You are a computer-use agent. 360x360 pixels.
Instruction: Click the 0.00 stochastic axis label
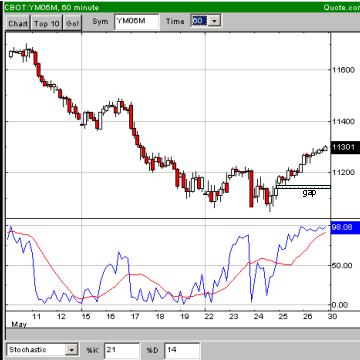(340, 305)
